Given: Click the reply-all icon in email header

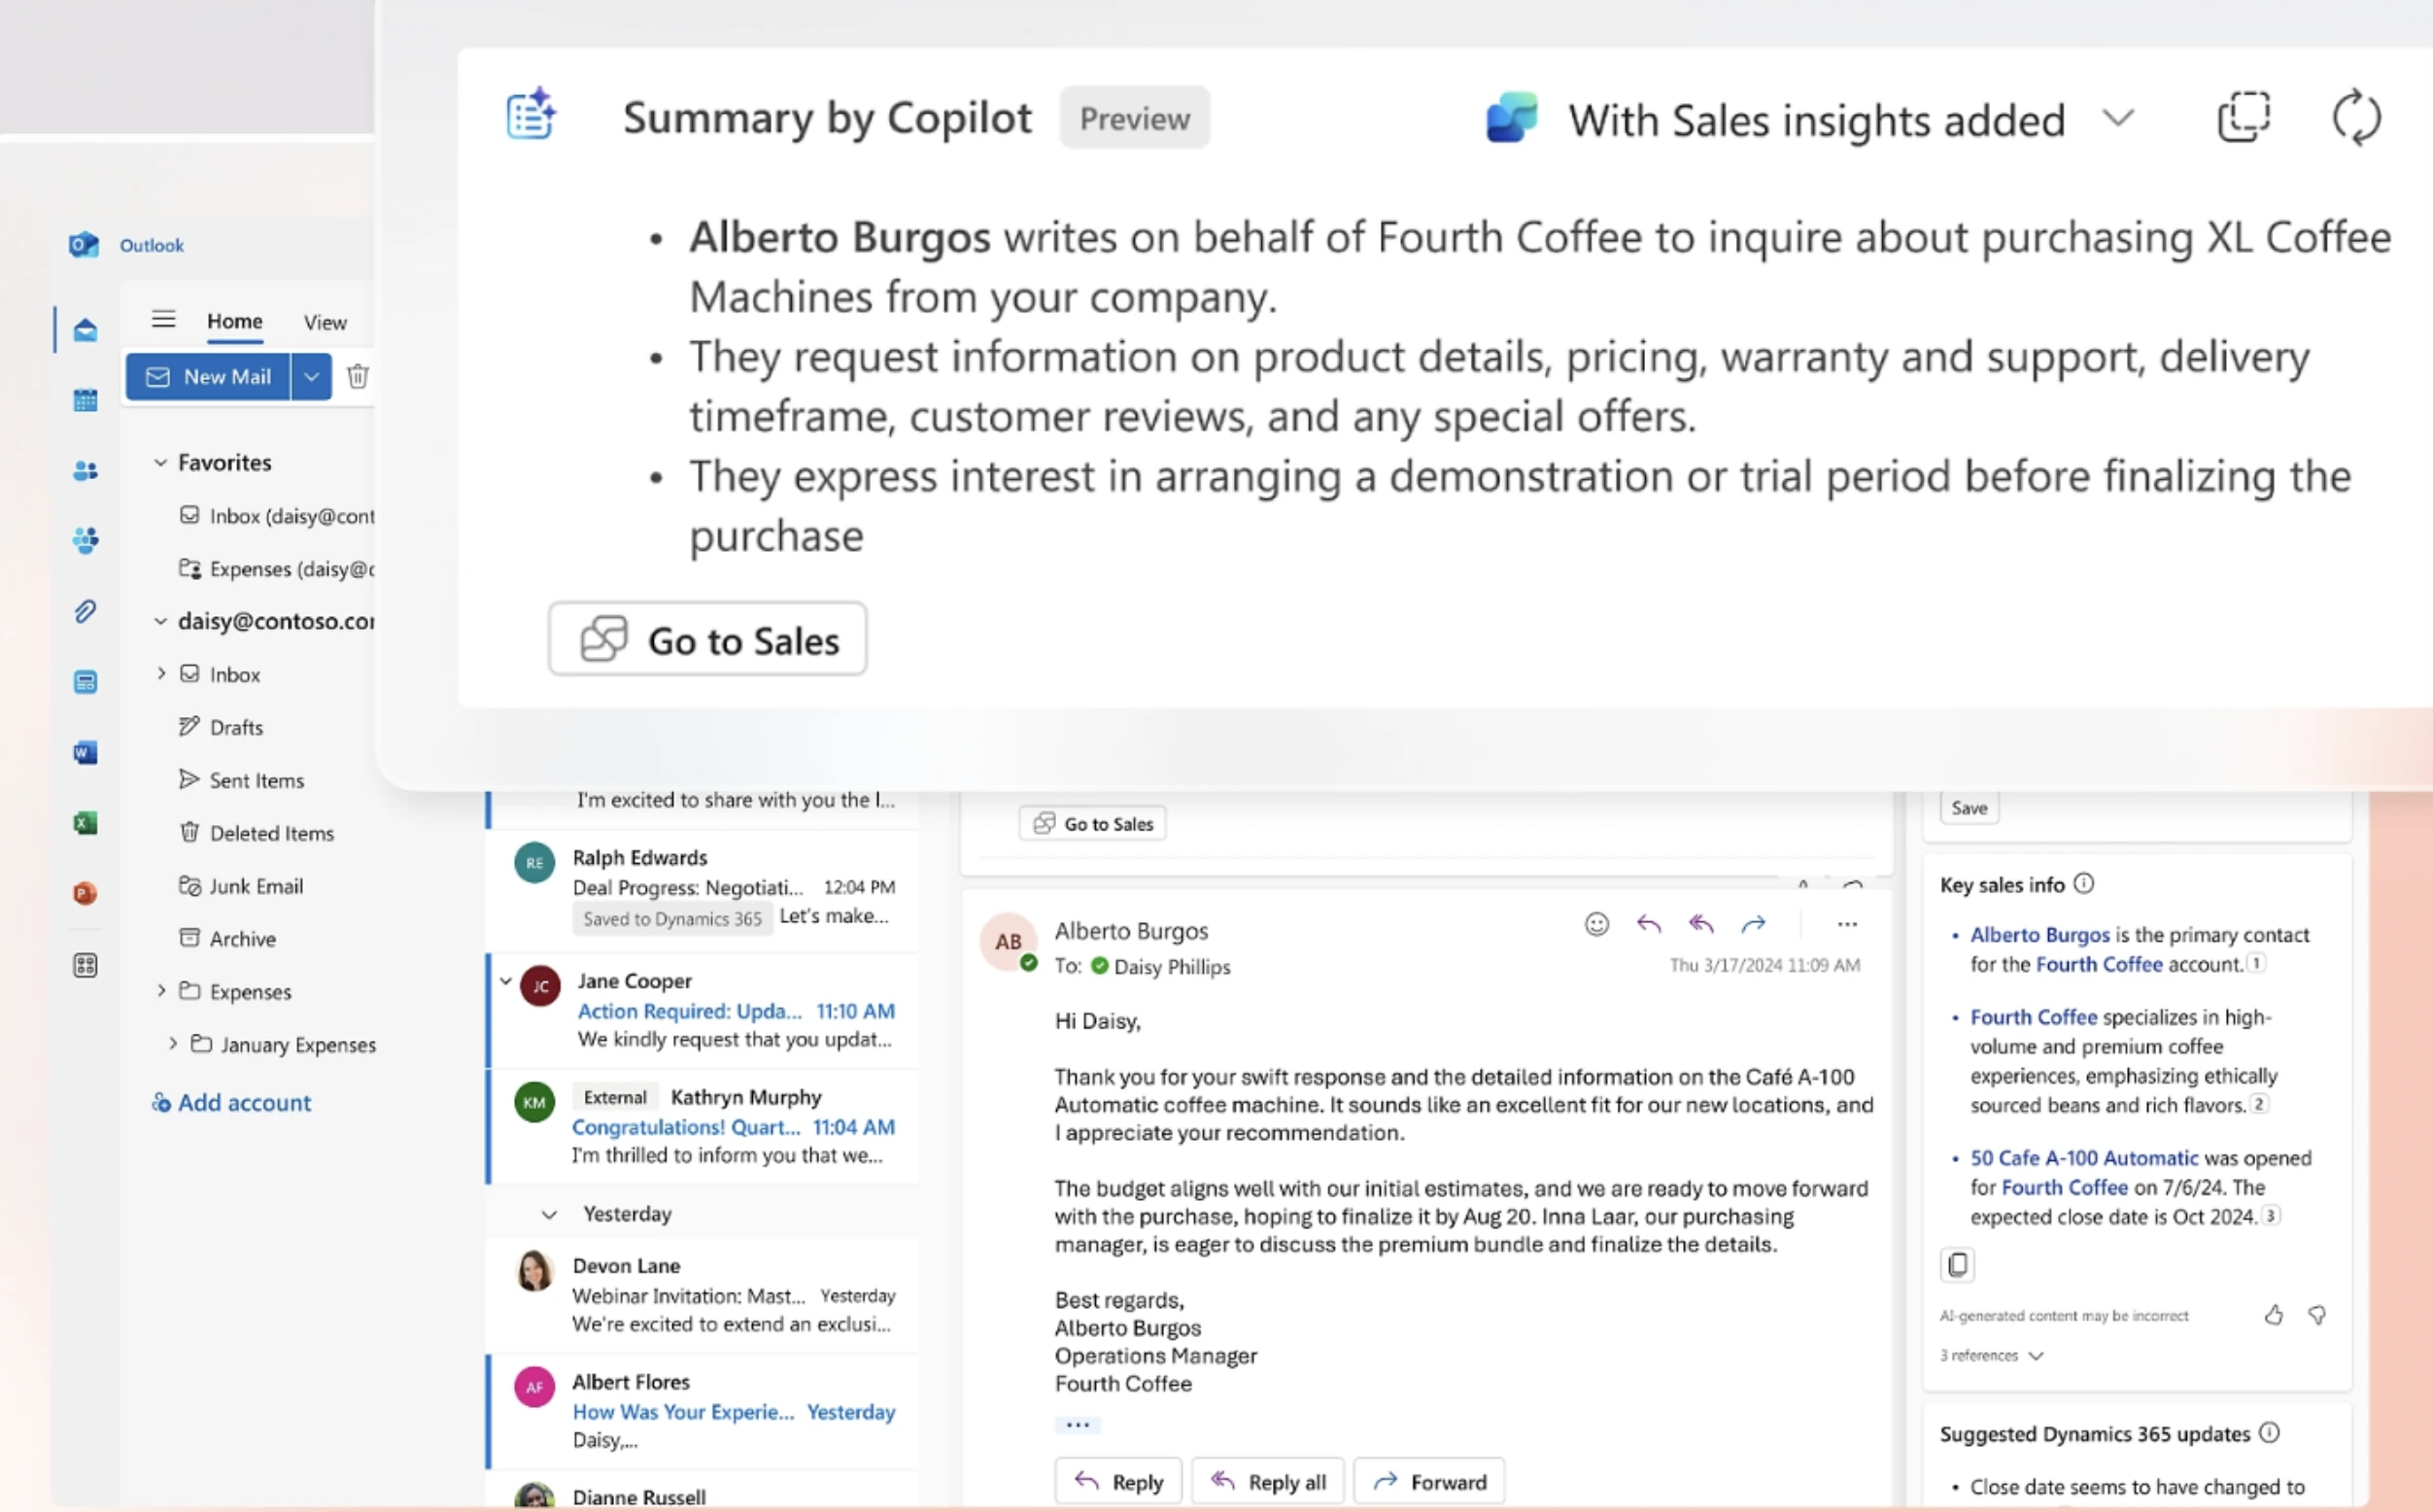Looking at the screenshot, I should coord(1701,924).
